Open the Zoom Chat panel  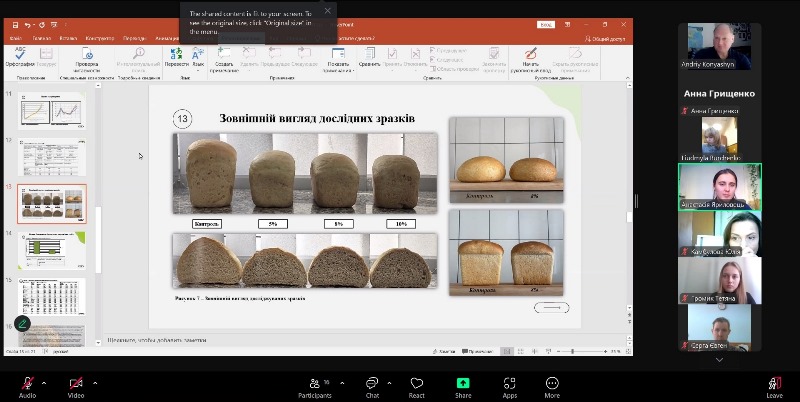tap(372, 384)
